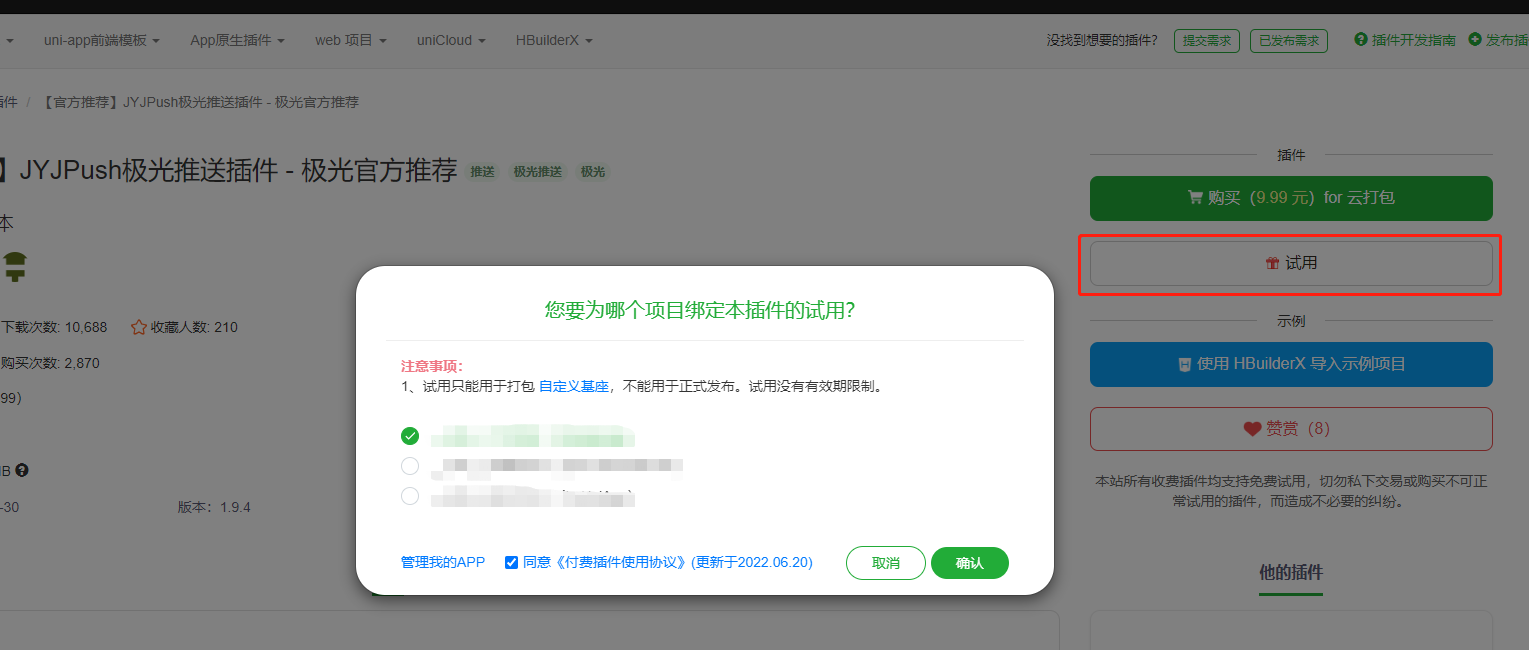Confirm the trial binding with 确认

pos(970,563)
